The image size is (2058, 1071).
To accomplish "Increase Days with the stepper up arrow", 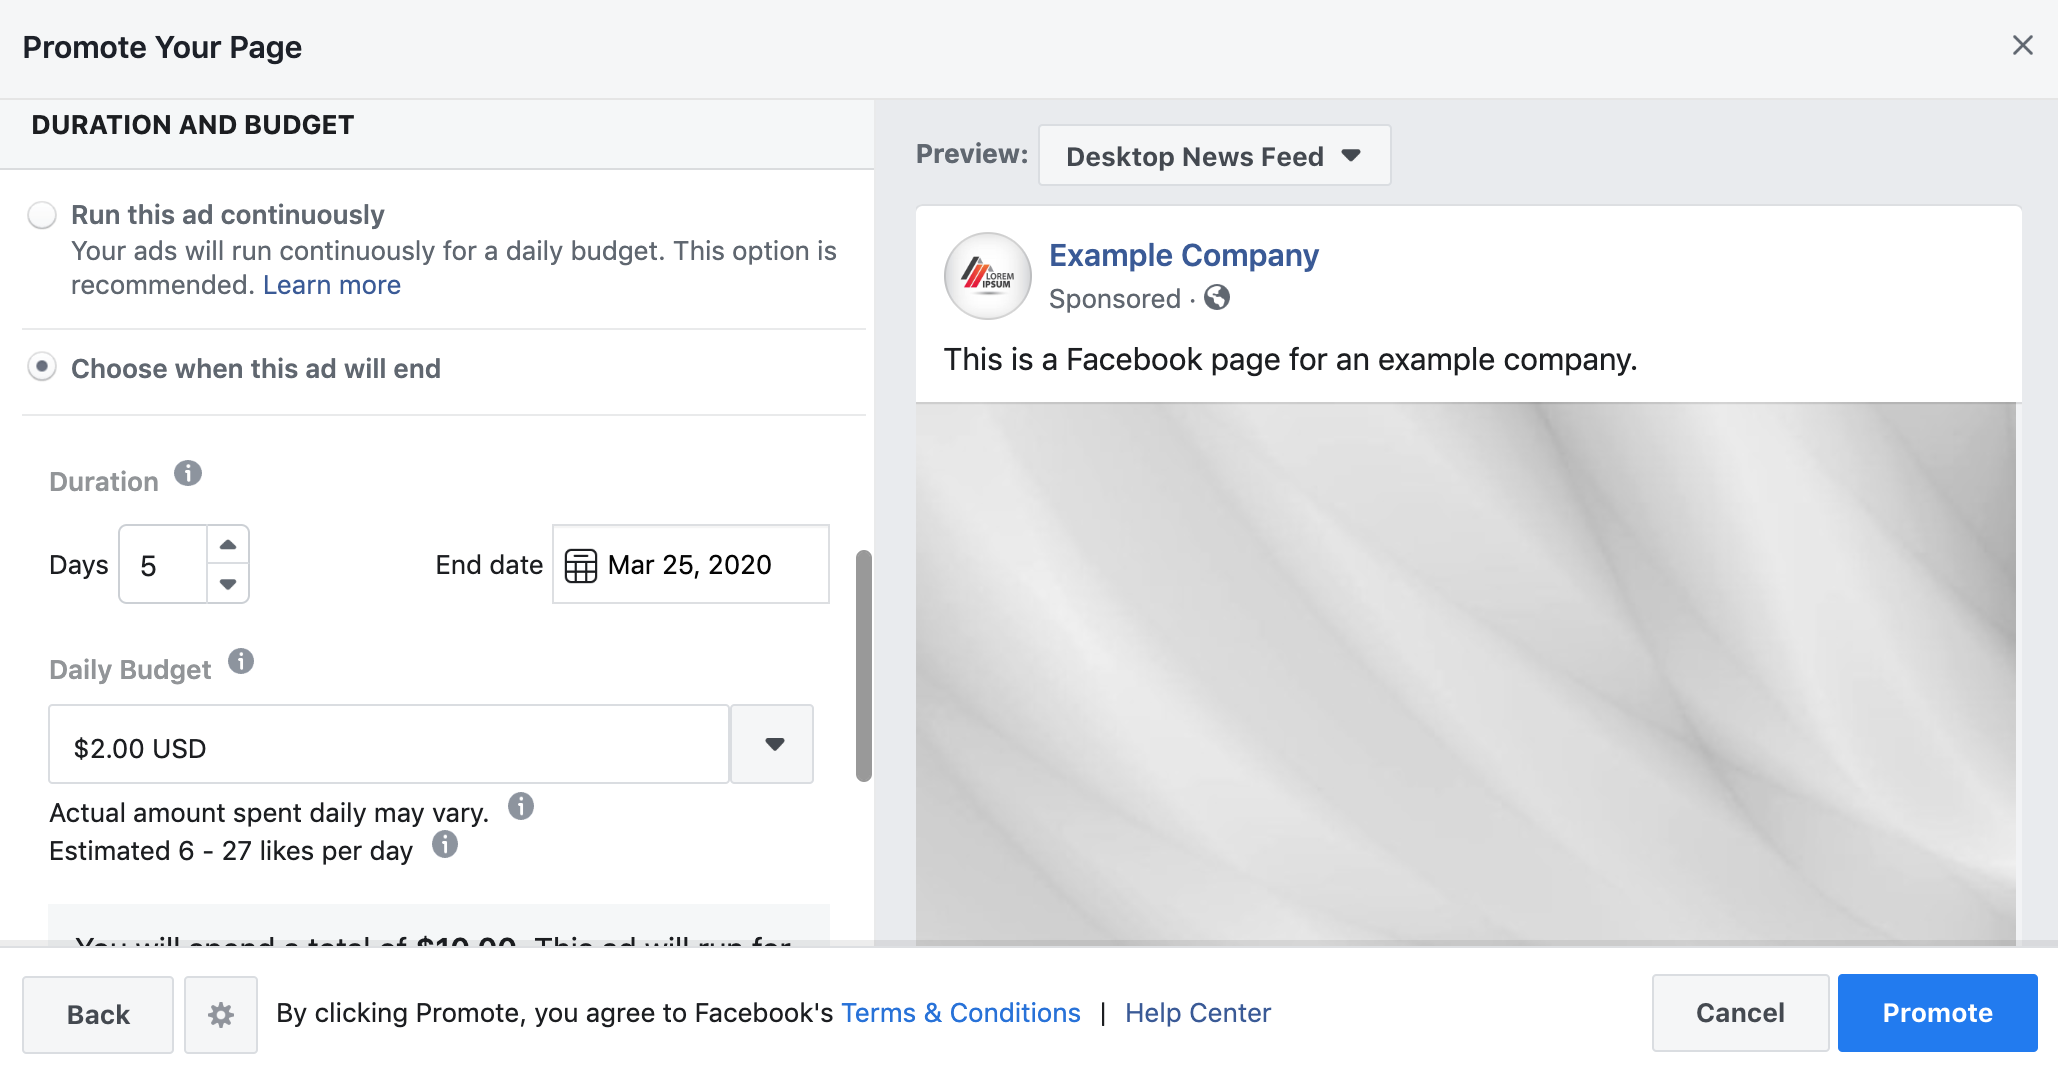I will pyautogui.click(x=228, y=543).
